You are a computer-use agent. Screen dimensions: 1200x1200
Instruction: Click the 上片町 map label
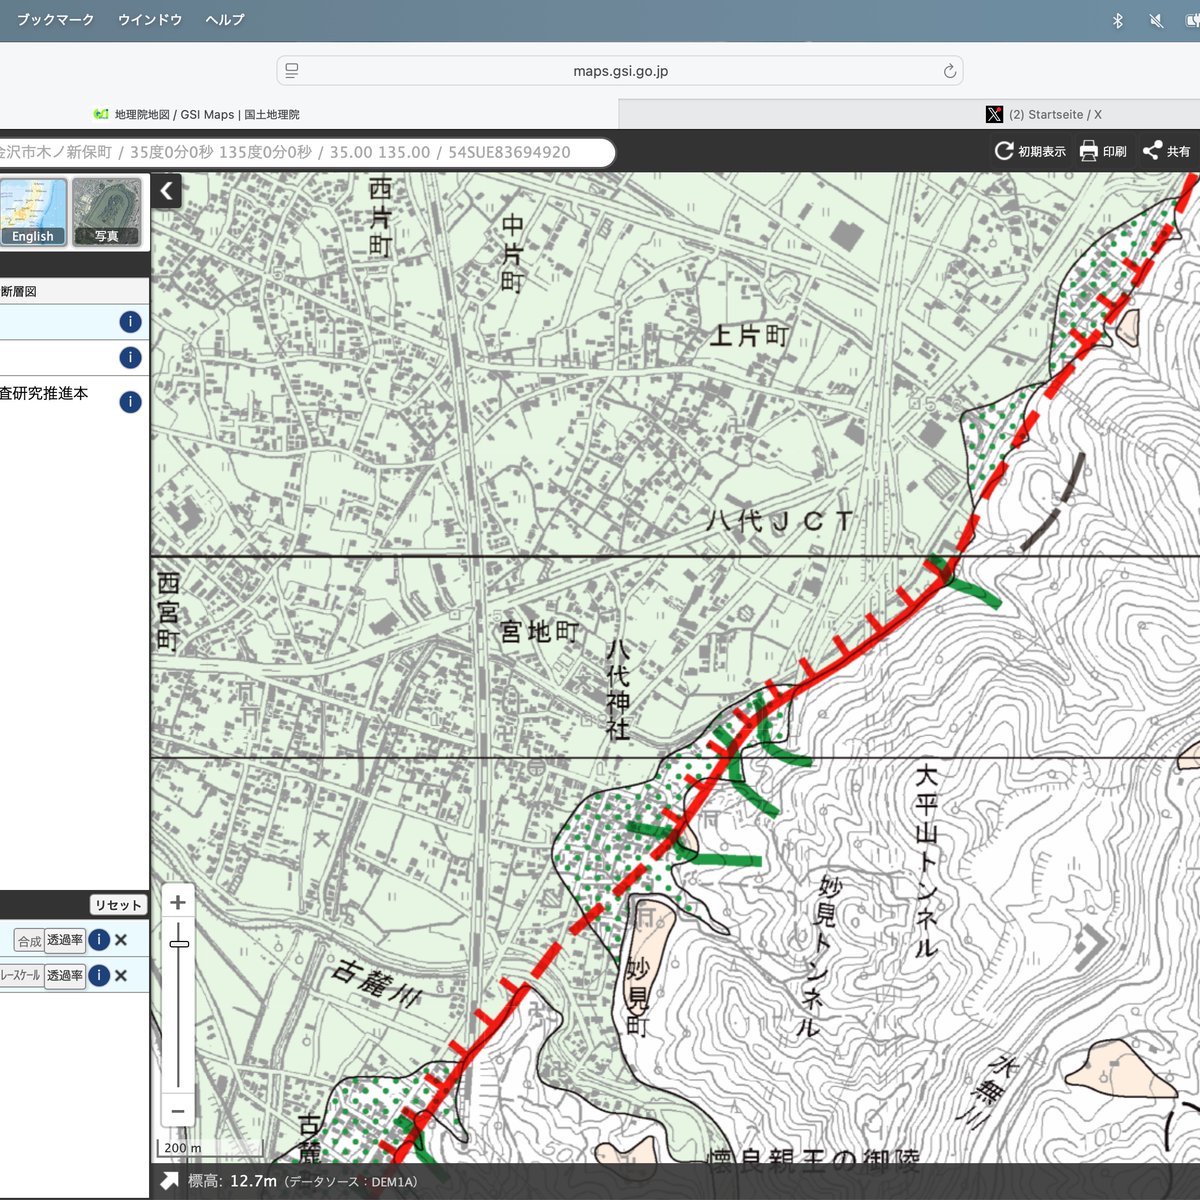click(x=749, y=335)
